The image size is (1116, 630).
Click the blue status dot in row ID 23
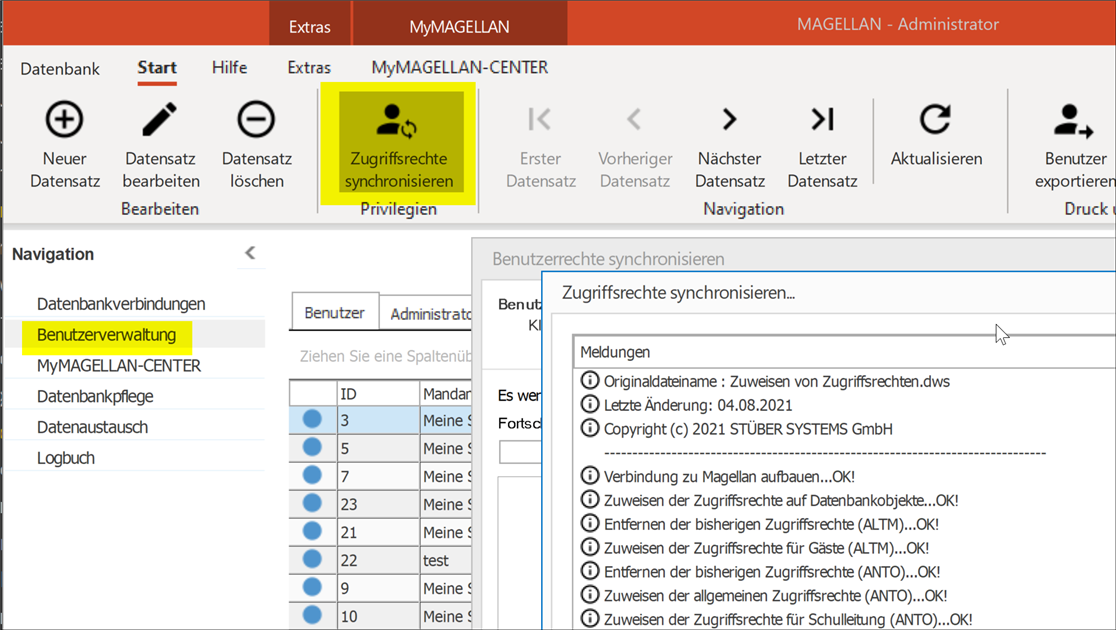click(312, 503)
